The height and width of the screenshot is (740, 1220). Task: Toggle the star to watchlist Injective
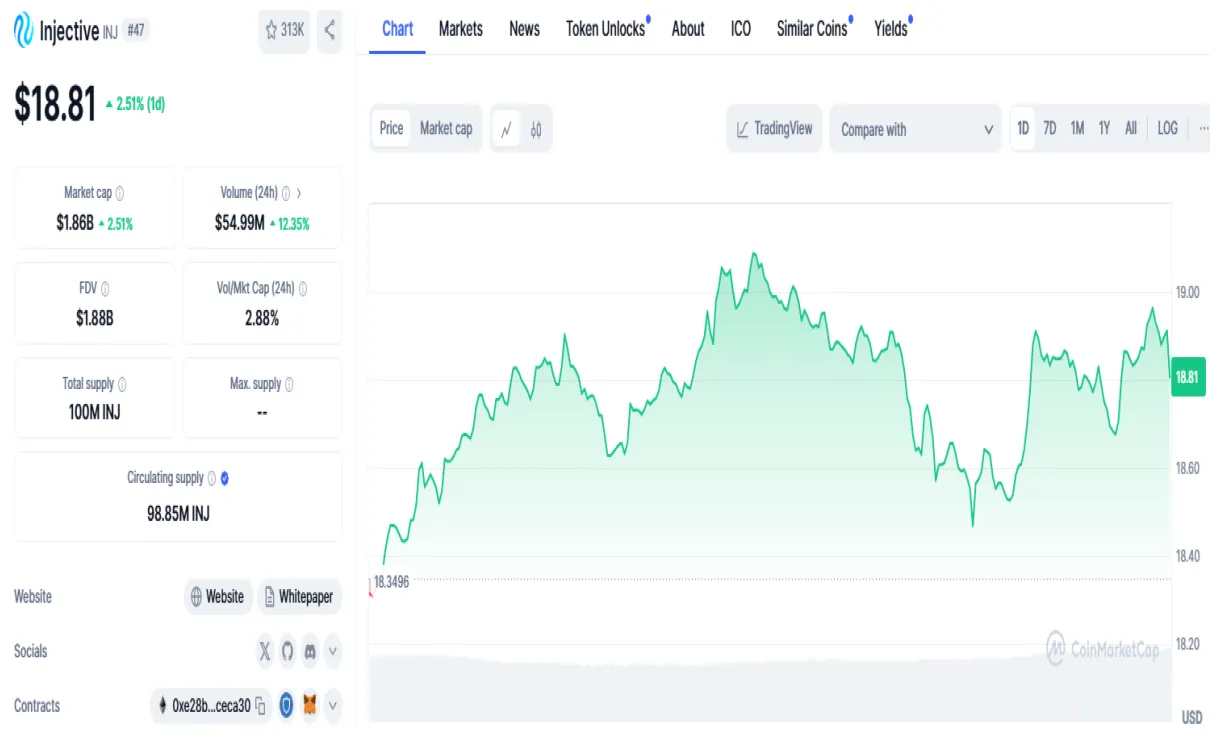271,32
